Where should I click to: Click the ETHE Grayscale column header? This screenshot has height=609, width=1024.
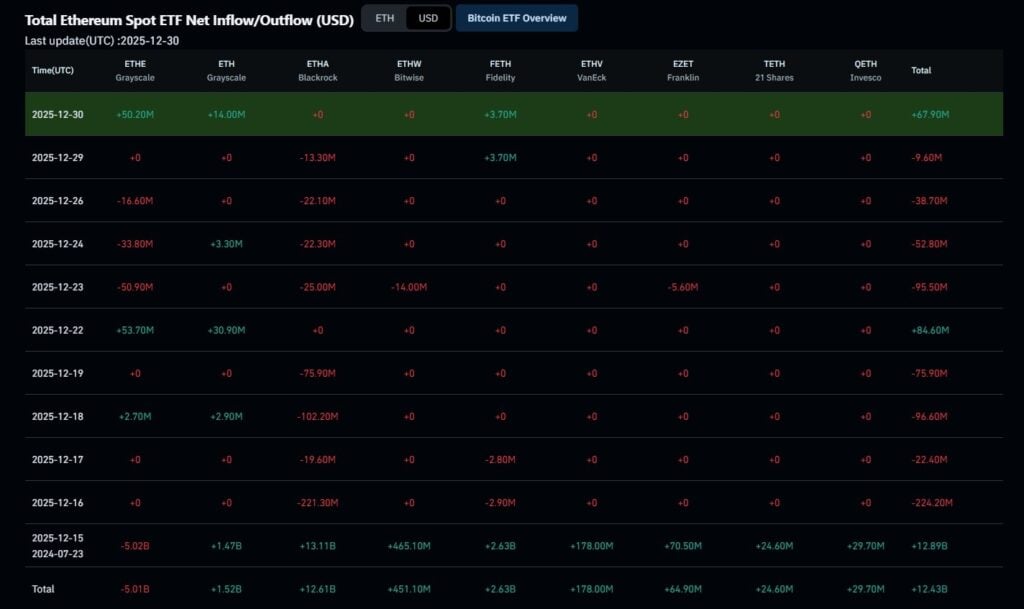tap(135, 70)
